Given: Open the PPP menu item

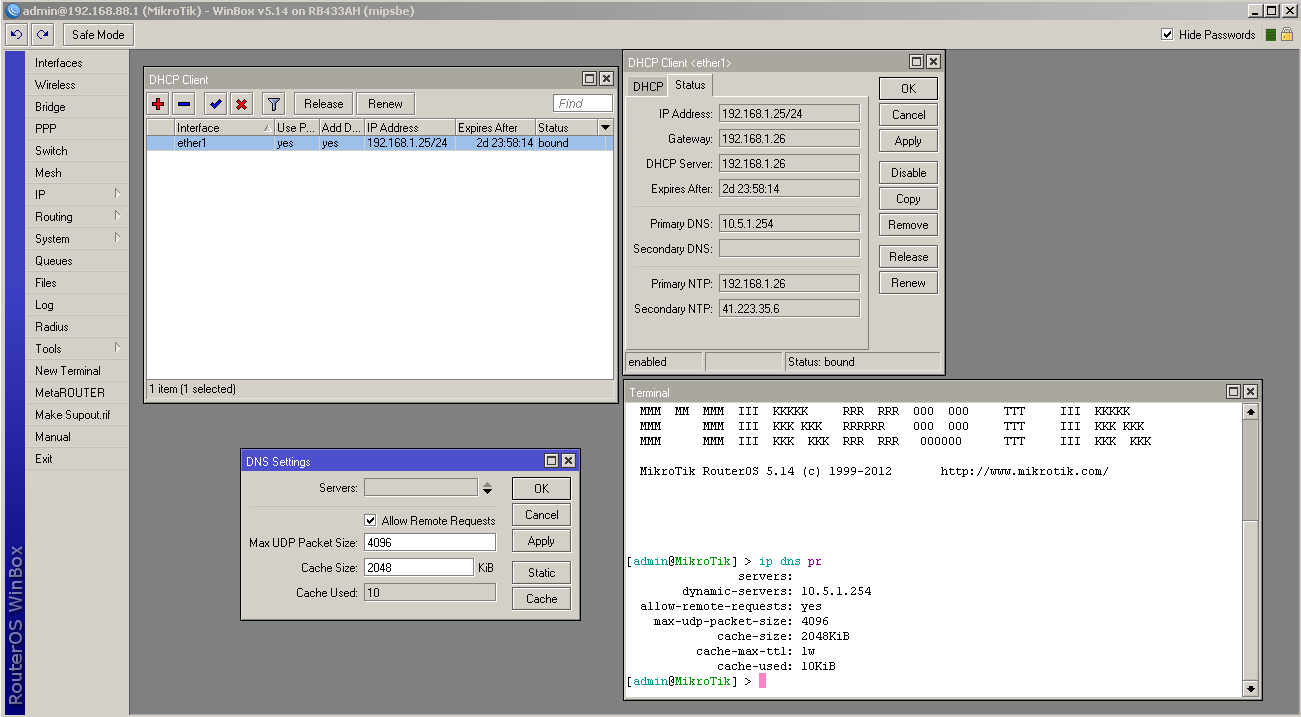Looking at the screenshot, I should pyautogui.click(x=77, y=129).
